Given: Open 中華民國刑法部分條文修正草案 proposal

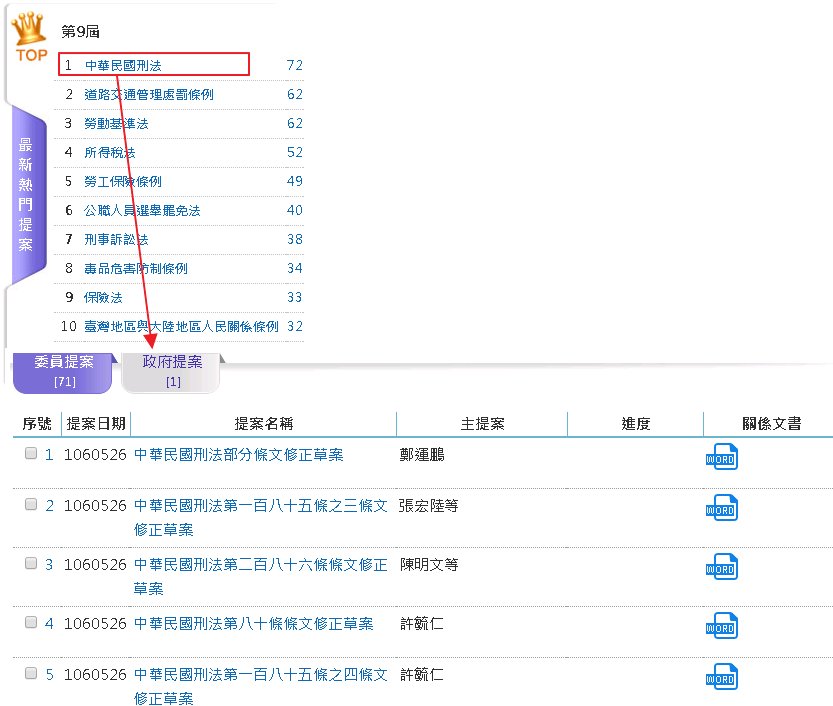Looking at the screenshot, I should tap(238, 454).
